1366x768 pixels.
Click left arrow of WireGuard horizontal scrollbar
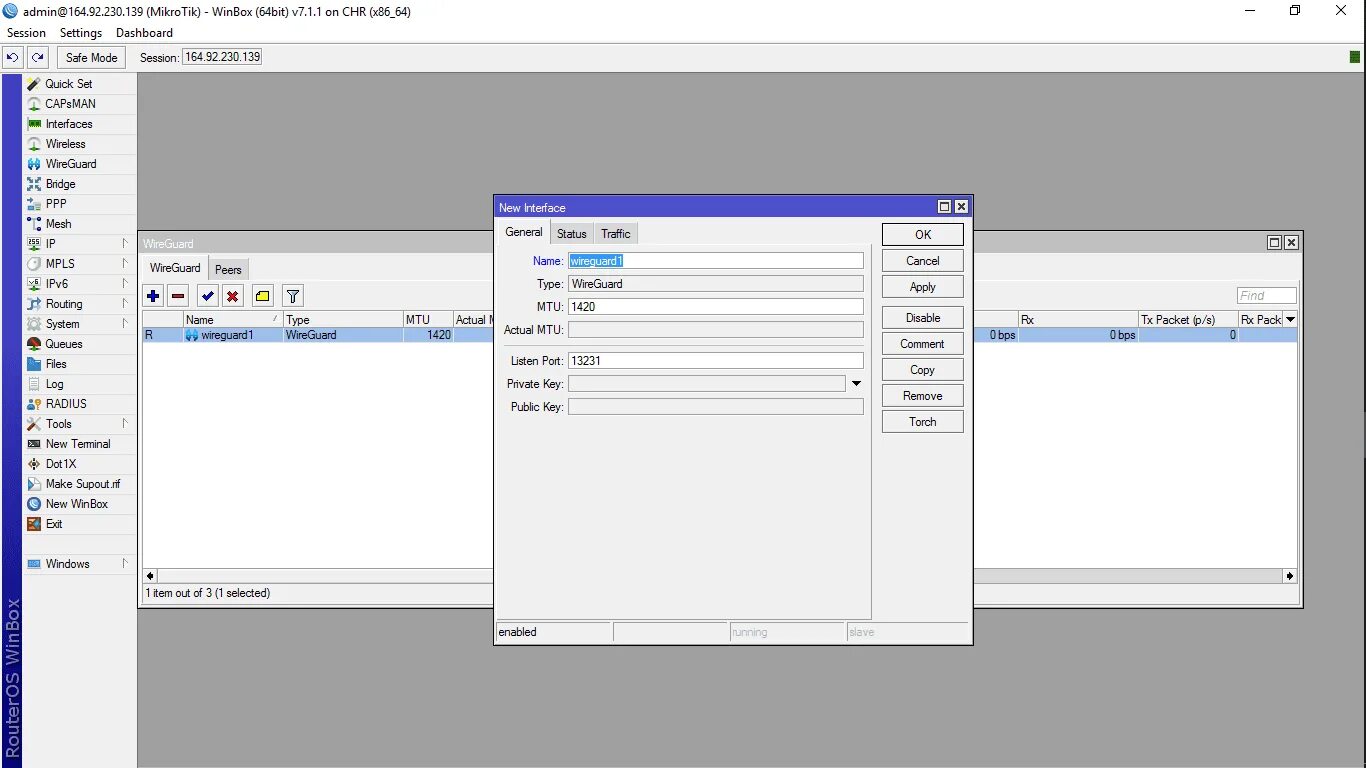click(151, 576)
